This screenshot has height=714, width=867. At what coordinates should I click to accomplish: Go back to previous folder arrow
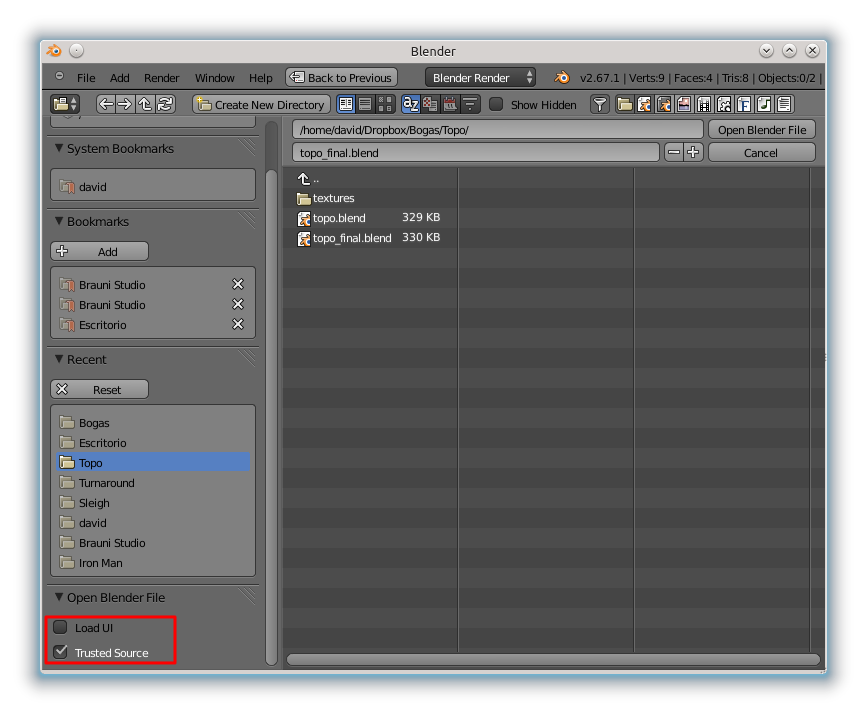(106, 104)
